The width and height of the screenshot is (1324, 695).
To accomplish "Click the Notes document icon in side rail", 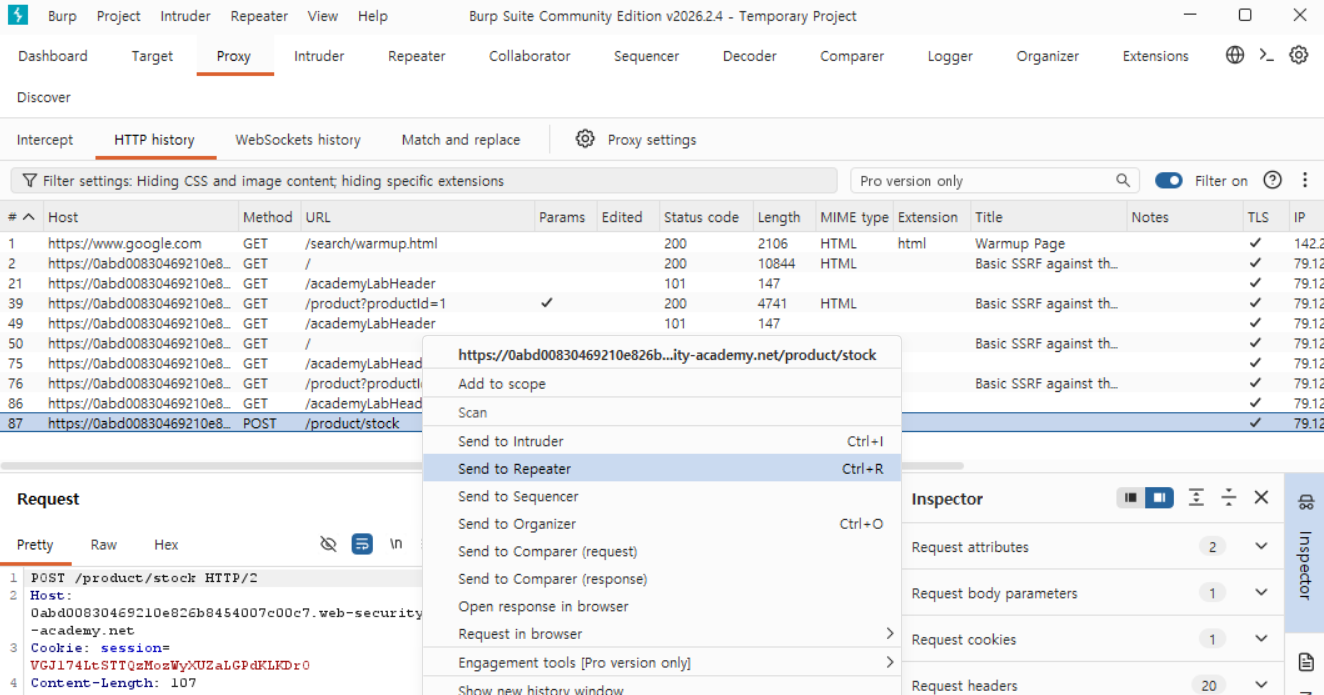I will click(x=1305, y=662).
